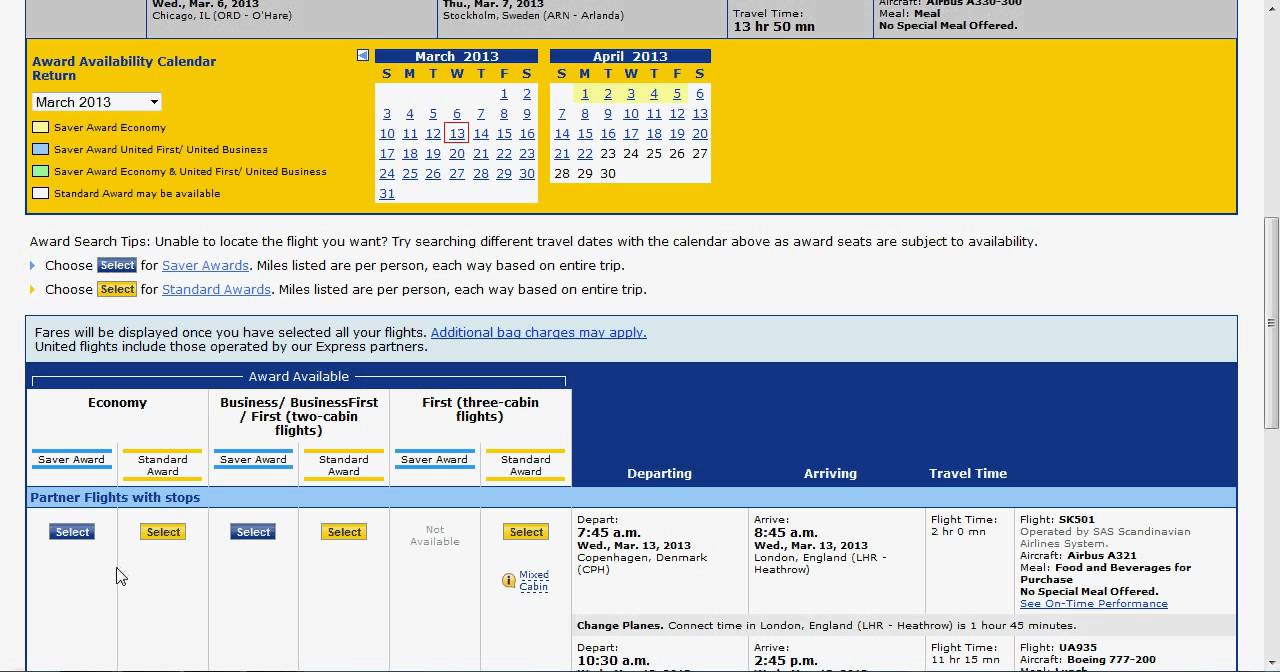Open the Mixed Cabin link
The height and width of the screenshot is (672, 1280).
[534, 581]
